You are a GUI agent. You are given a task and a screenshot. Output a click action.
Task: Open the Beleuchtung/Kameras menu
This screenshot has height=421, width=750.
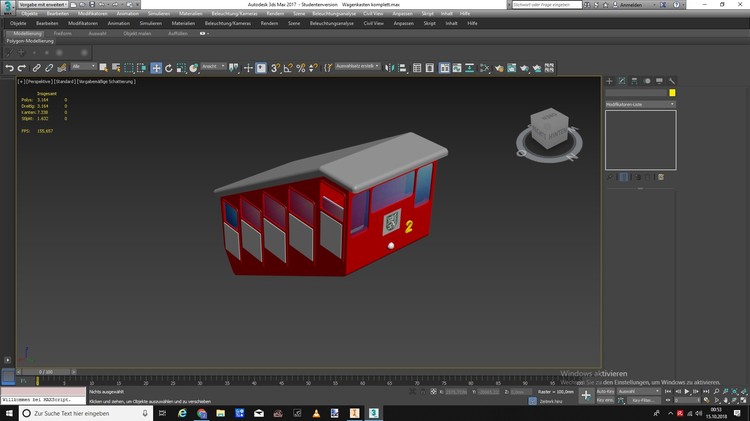pos(228,23)
